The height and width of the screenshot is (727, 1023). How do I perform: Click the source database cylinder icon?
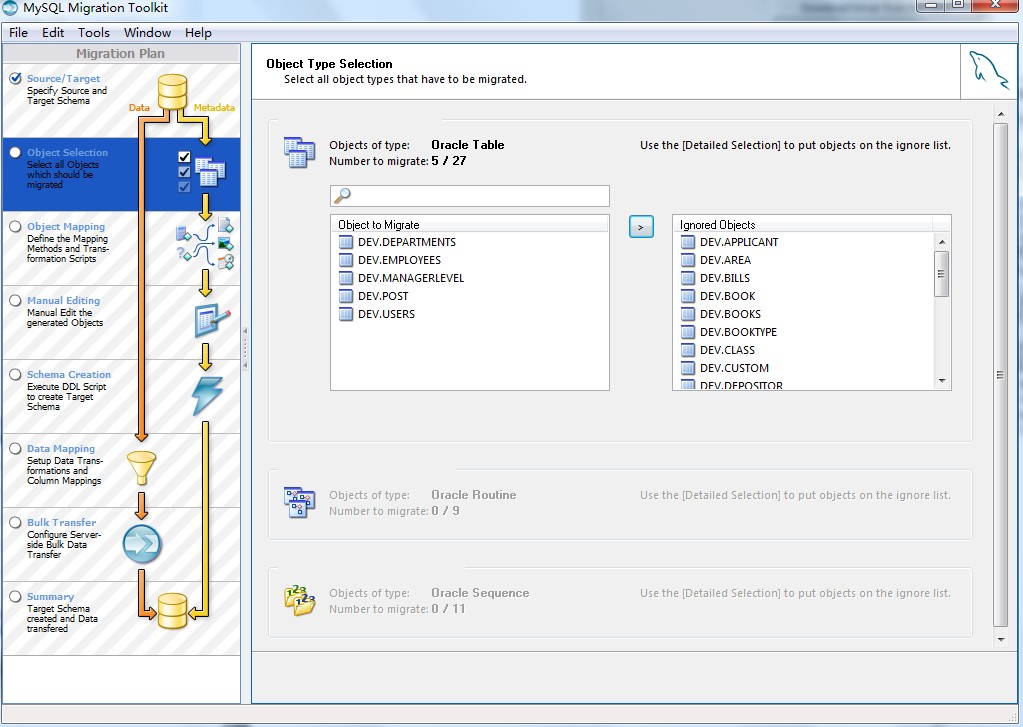tap(172, 92)
